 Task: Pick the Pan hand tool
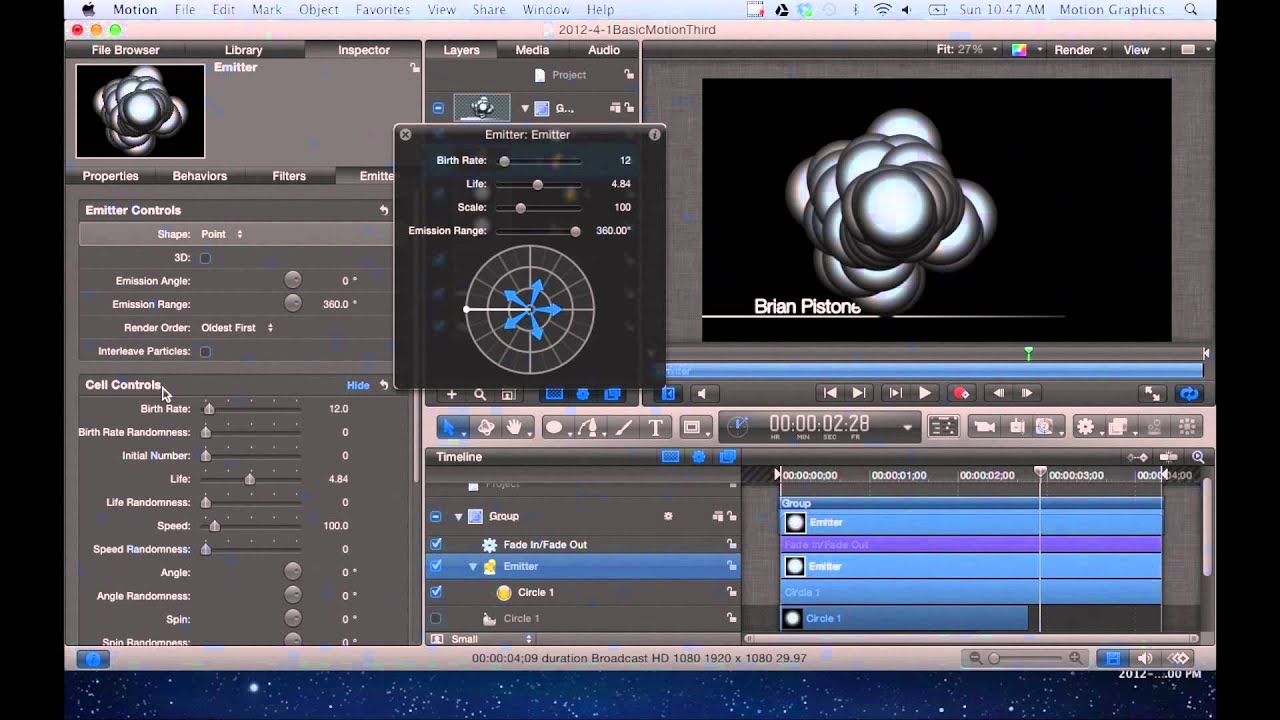click(x=515, y=427)
